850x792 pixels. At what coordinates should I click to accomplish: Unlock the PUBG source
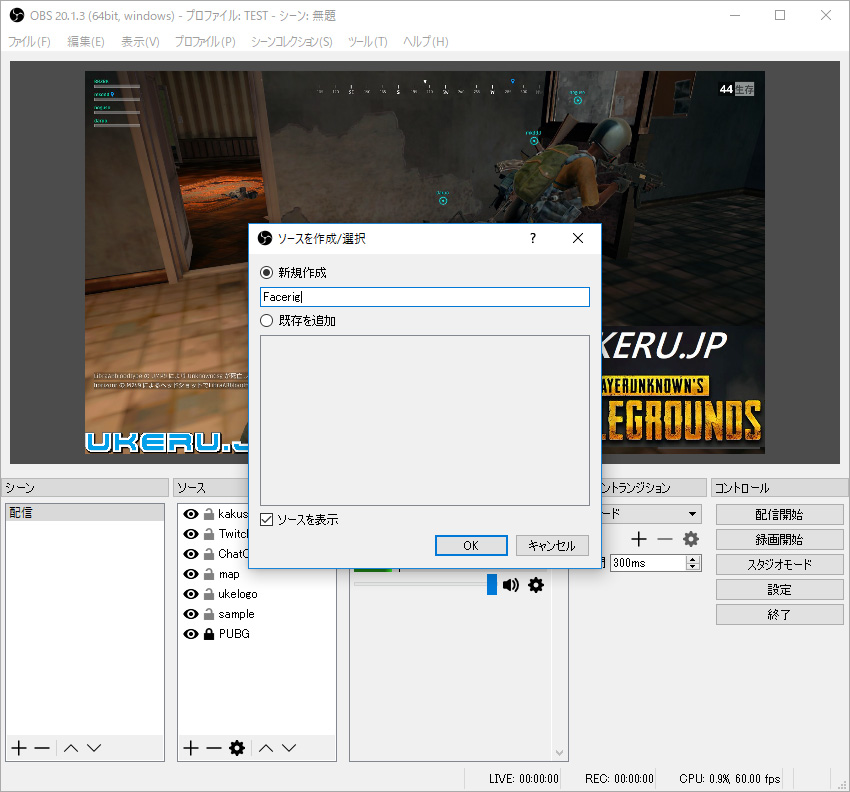209,634
